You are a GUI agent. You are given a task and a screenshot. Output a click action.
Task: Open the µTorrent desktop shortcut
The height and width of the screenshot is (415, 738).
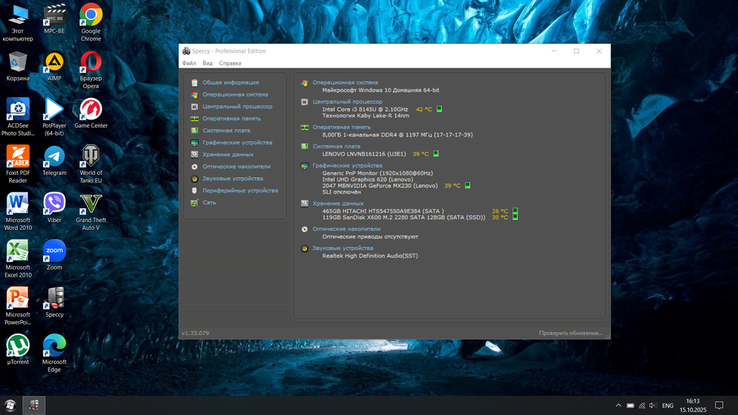pos(18,350)
